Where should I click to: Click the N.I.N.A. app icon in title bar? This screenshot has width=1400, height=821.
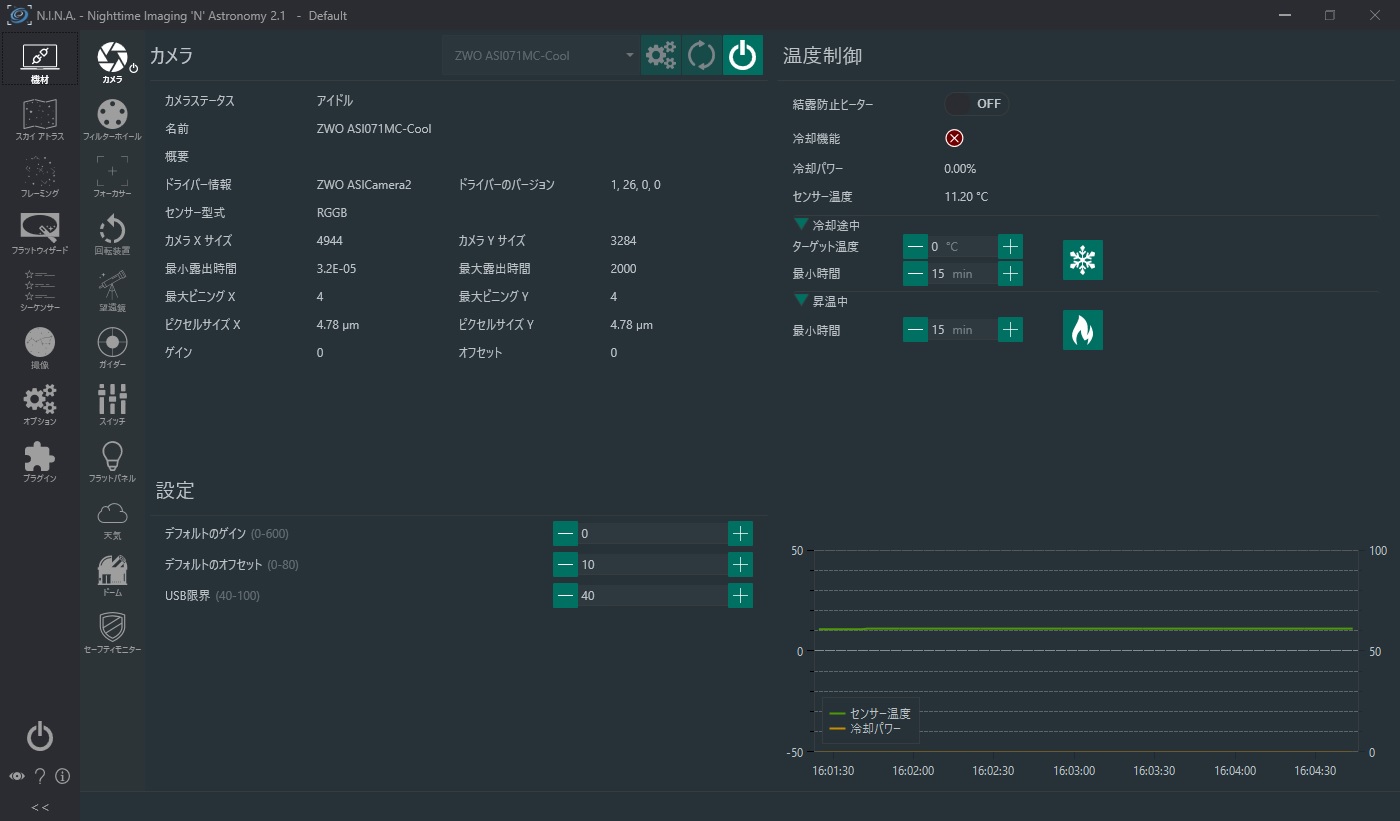pyautogui.click(x=20, y=15)
